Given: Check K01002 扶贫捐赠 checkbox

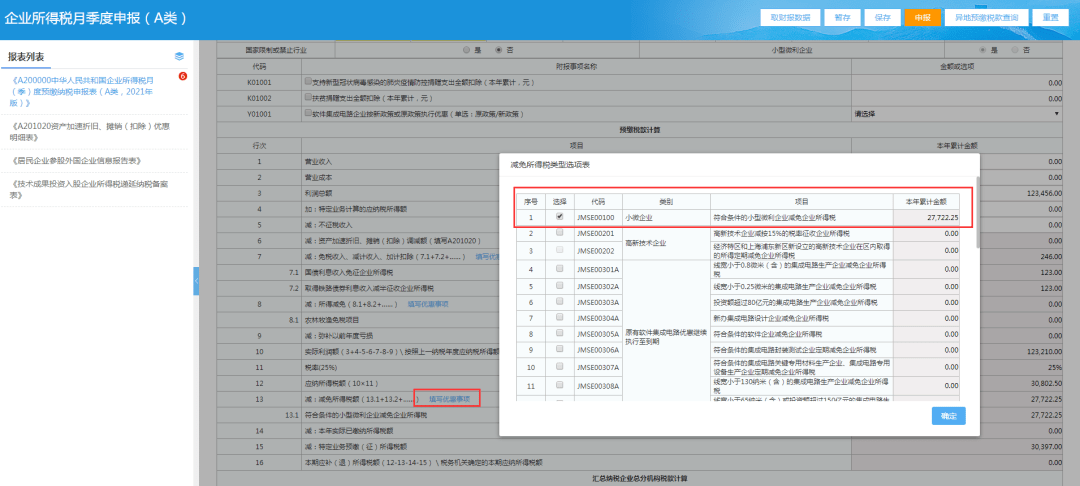Looking at the screenshot, I should tap(308, 98).
